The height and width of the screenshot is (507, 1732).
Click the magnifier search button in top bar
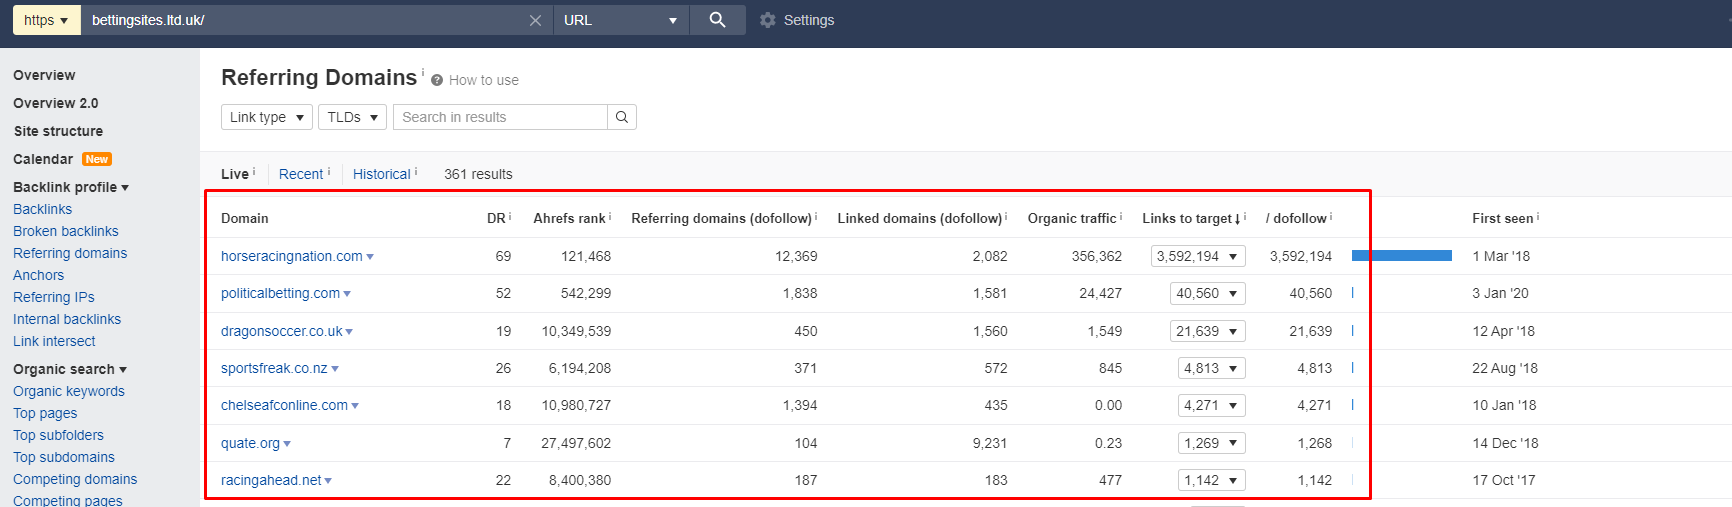(717, 20)
